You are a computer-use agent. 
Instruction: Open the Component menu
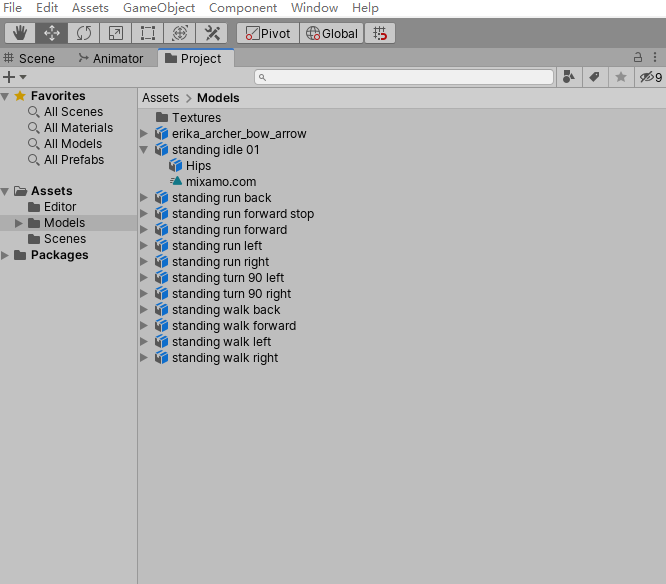[243, 8]
